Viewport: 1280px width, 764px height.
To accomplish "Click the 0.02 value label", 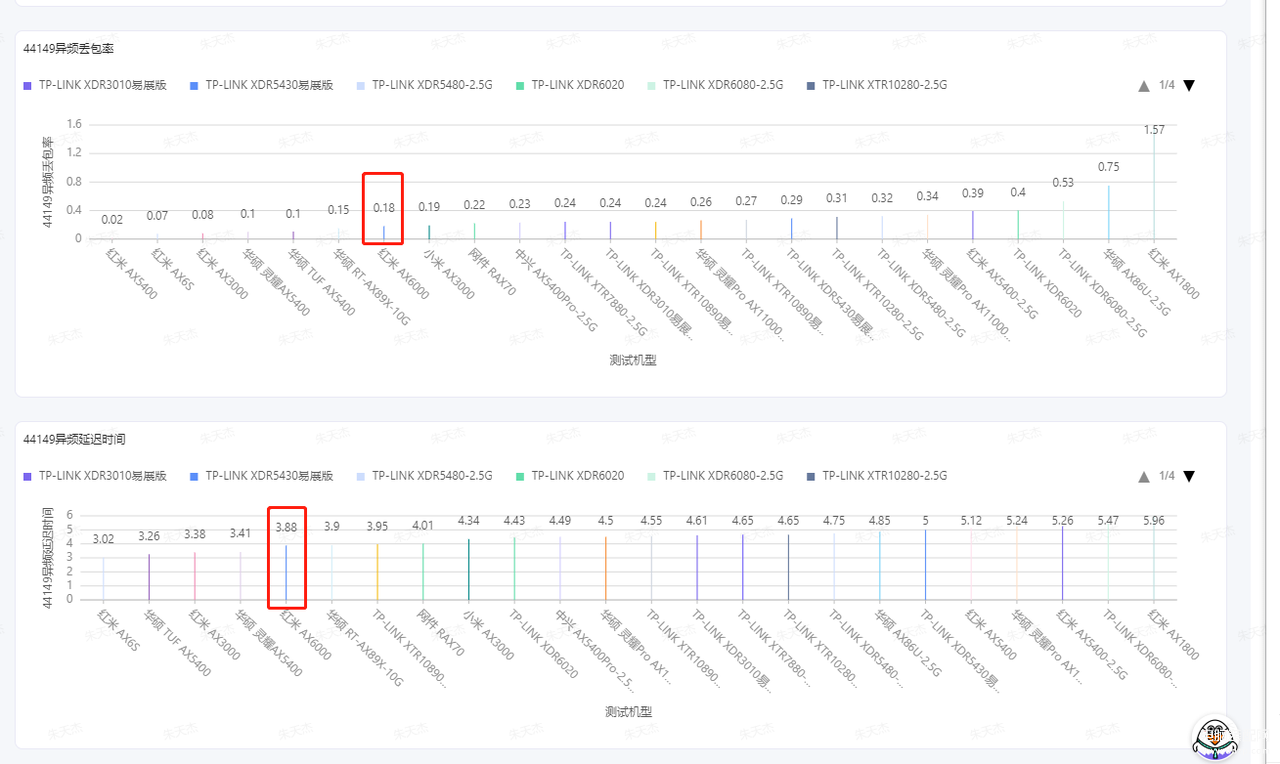I will click(112, 220).
